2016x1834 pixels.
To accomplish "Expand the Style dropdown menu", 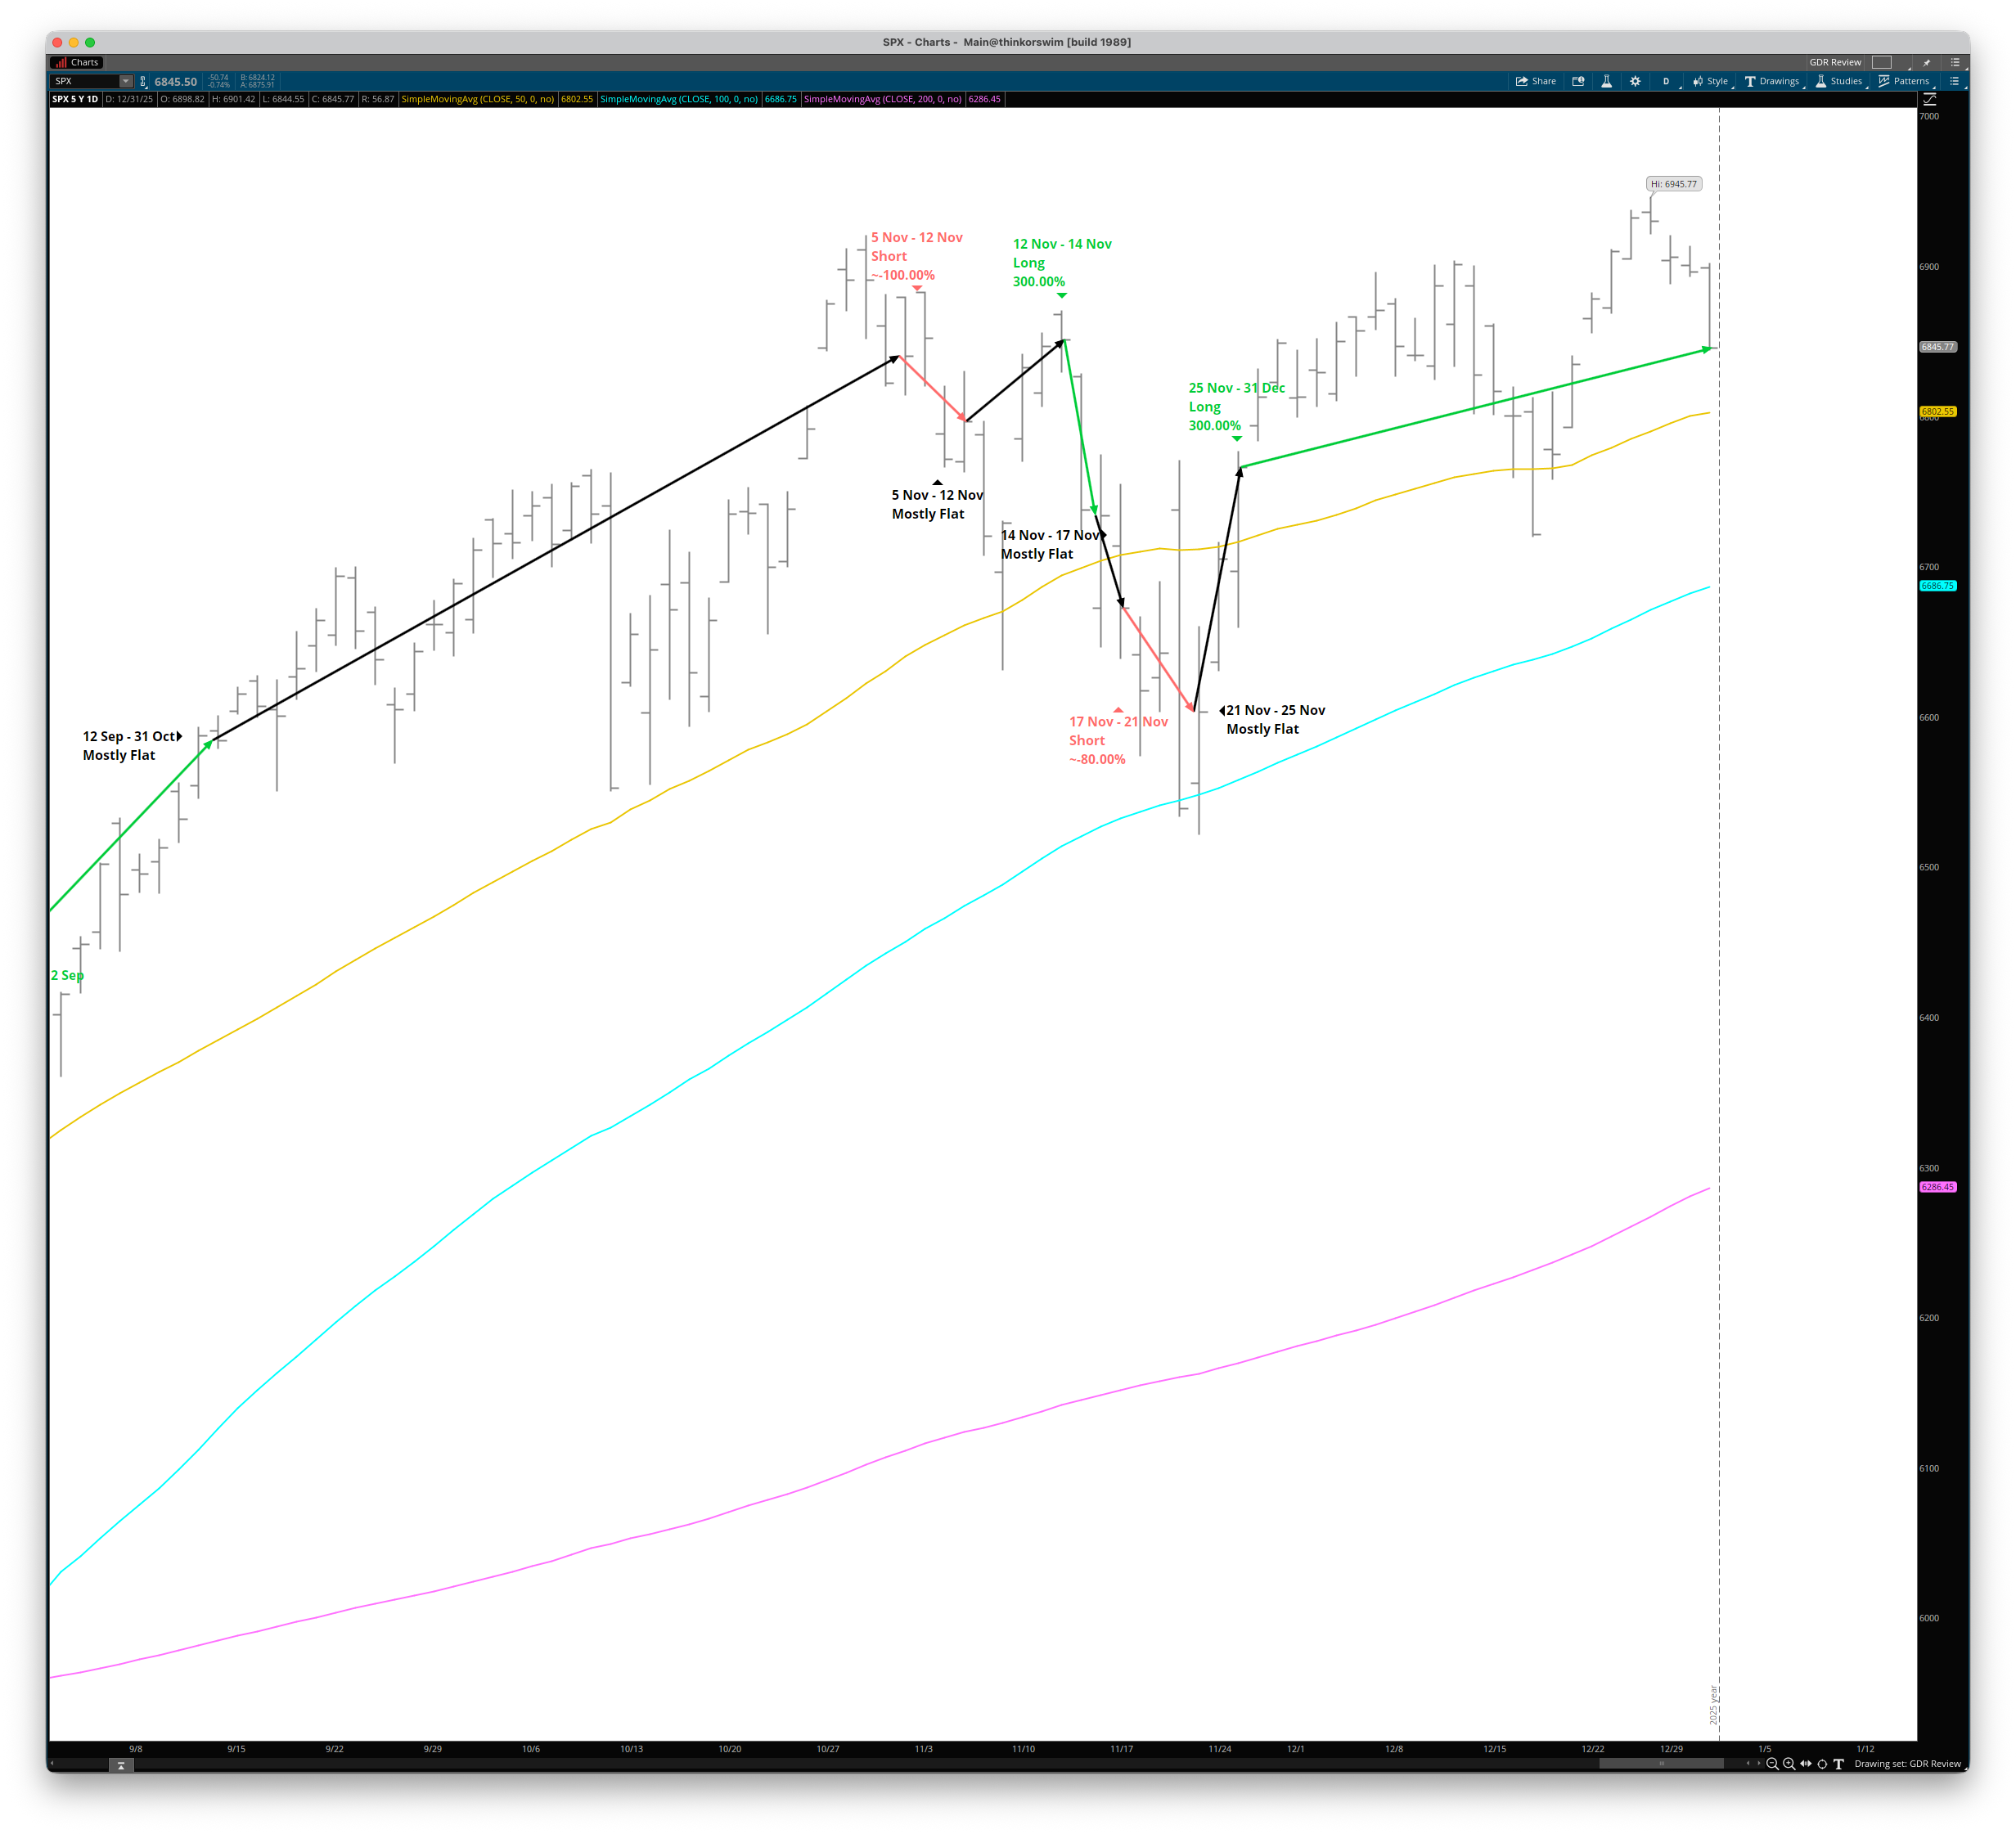I will (x=1710, y=81).
